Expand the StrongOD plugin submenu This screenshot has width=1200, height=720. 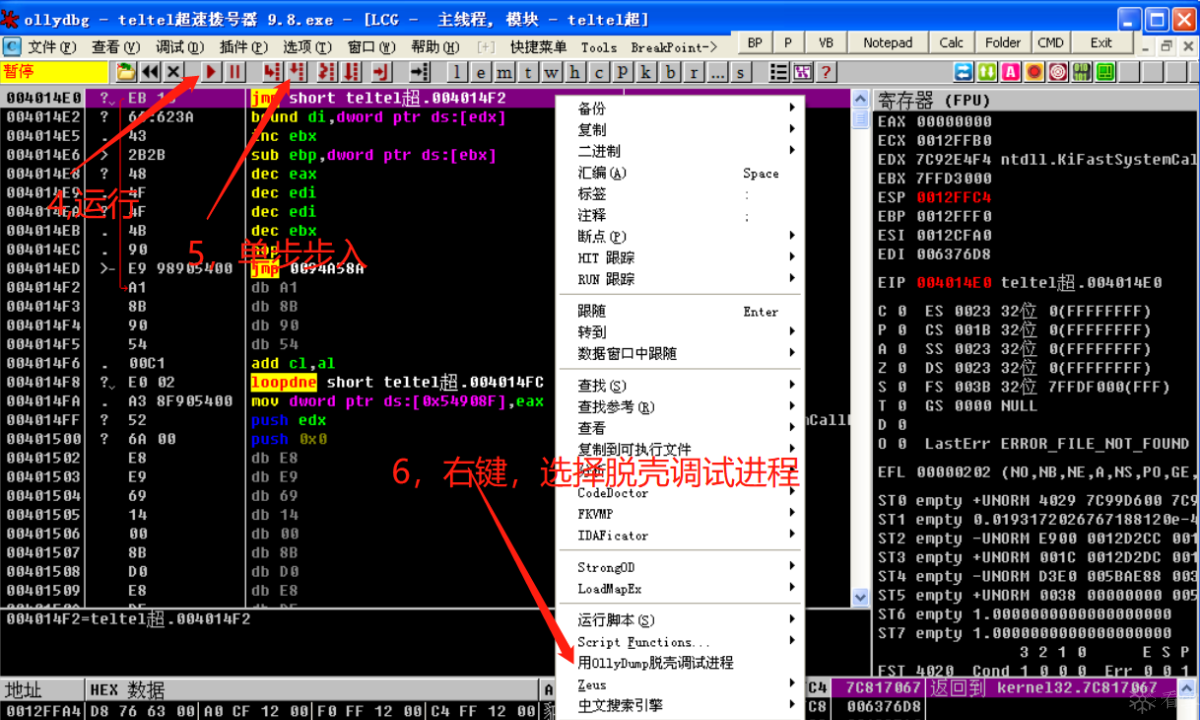click(x=680, y=567)
